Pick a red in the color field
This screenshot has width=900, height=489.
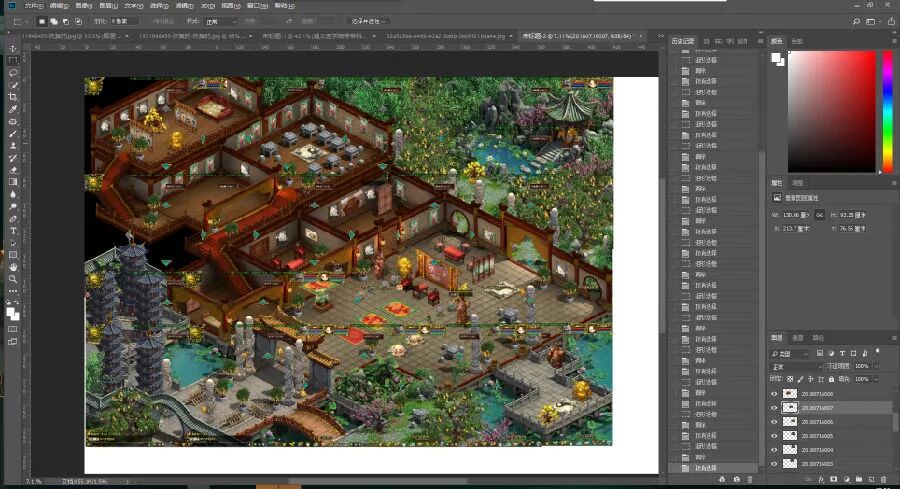[x=832, y=111]
